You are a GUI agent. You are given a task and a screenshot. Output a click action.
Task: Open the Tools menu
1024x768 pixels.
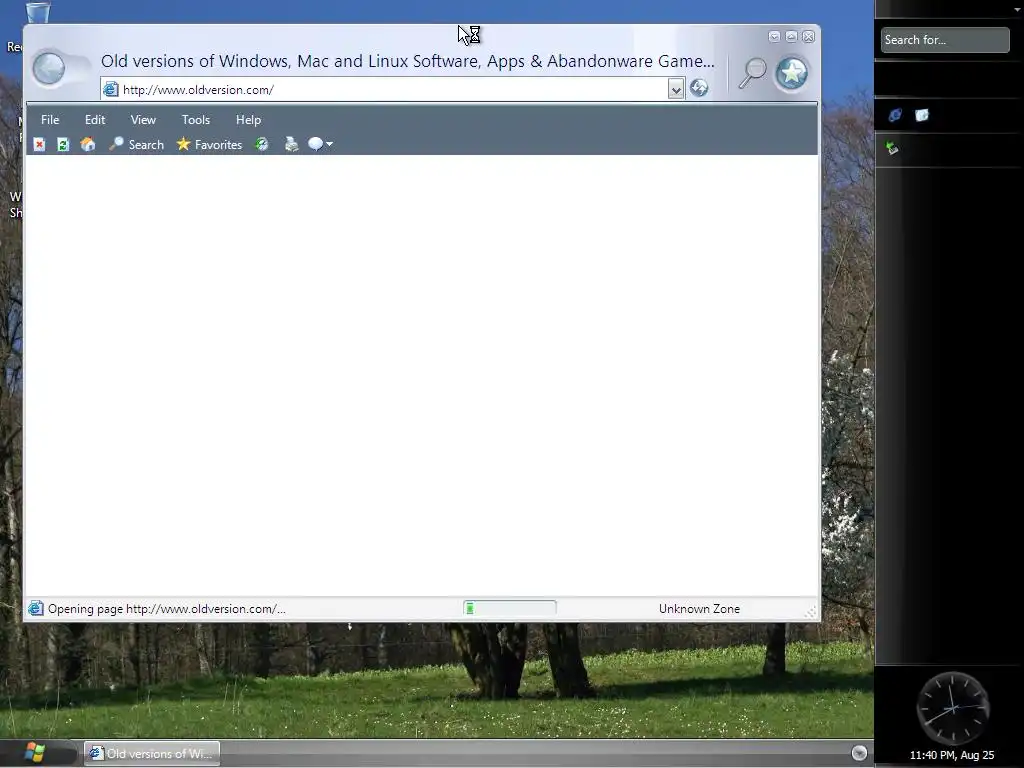tap(196, 120)
